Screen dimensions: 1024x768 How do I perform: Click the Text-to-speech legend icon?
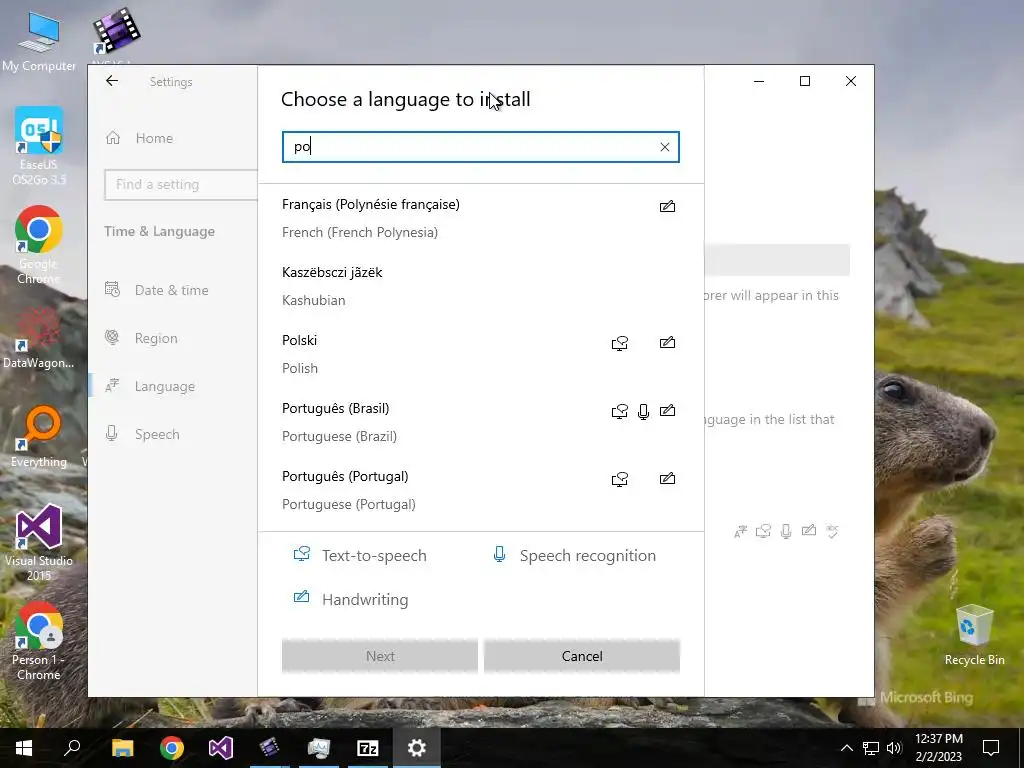tap(301, 554)
